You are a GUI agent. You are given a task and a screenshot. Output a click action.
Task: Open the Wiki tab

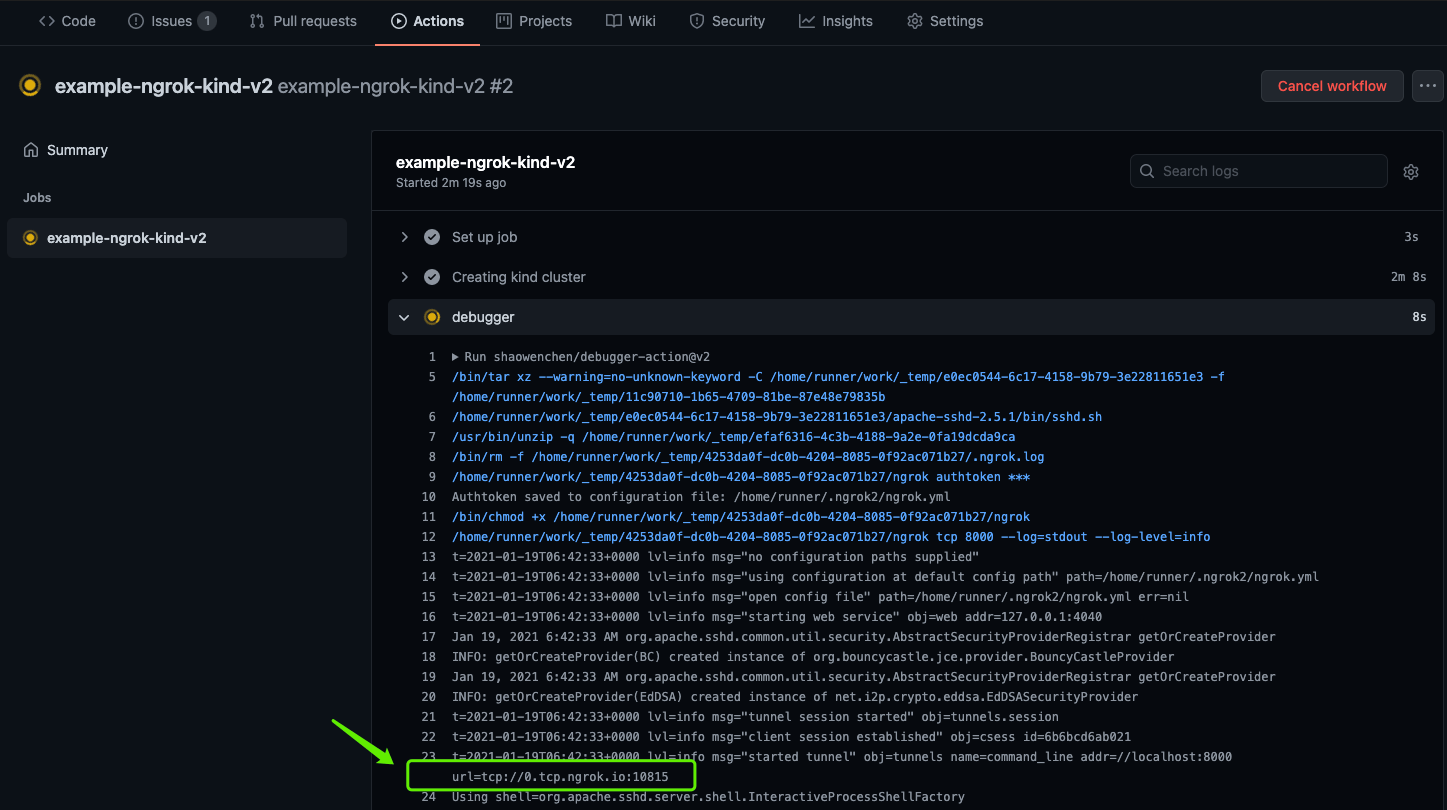pyautogui.click(x=631, y=21)
